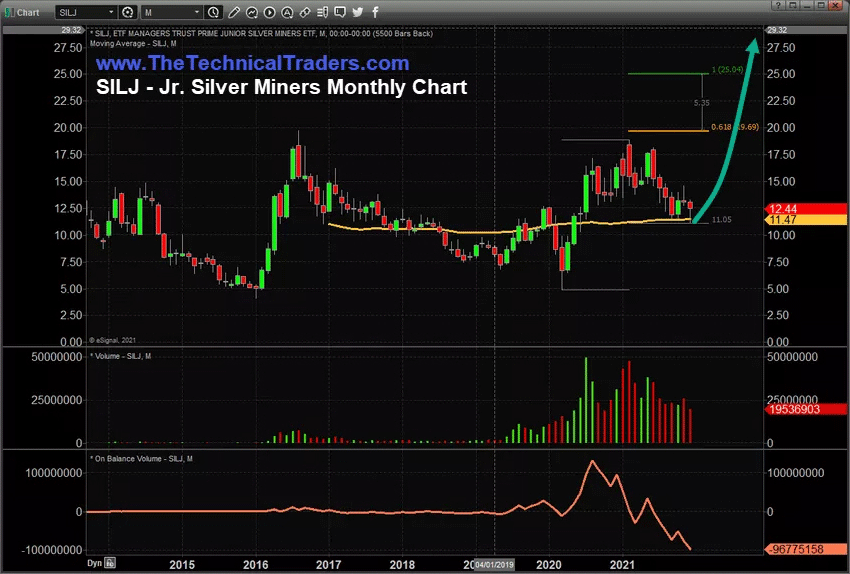
Task: Click the circular play button icon
Action: [x=268, y=13]
